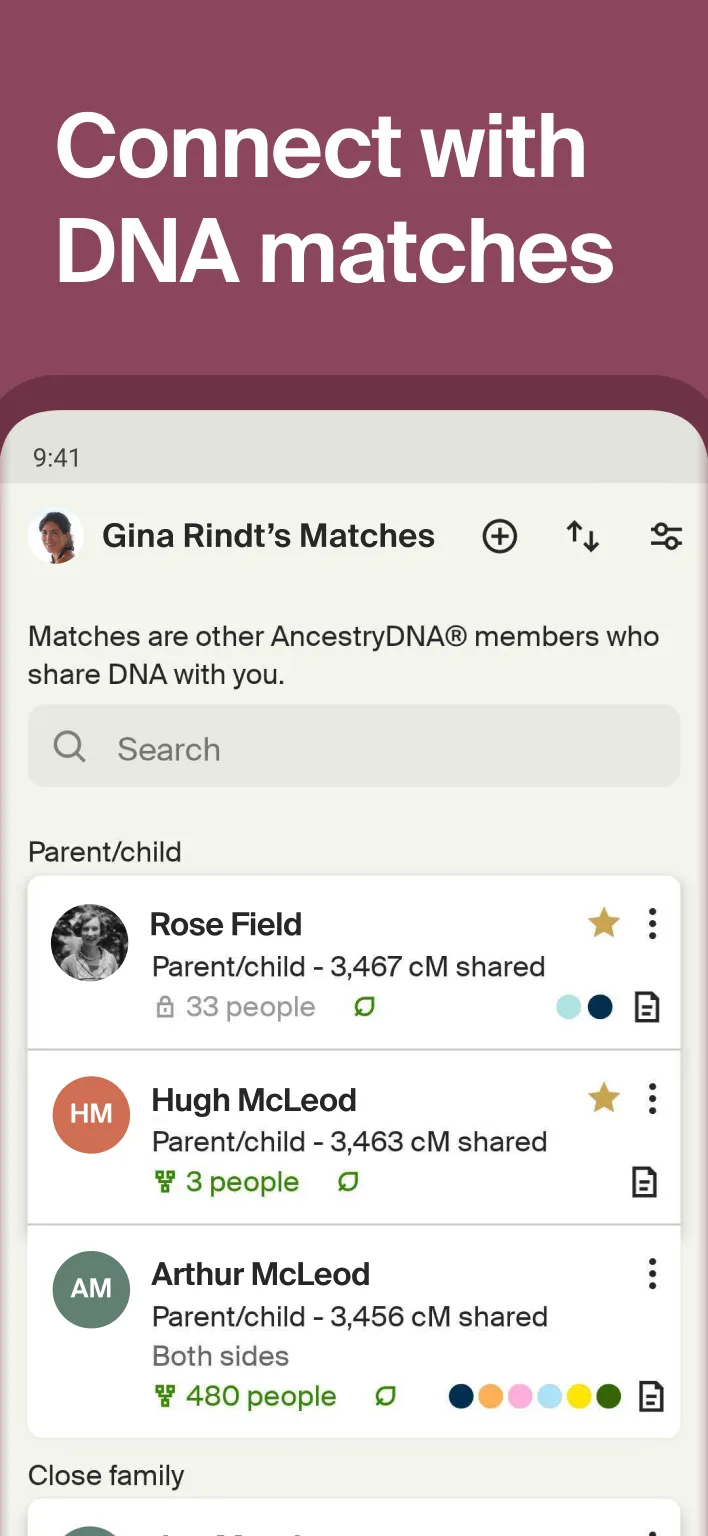
Task: Toggle the star to unfavorite Rose Field
Action: (604, 924)
